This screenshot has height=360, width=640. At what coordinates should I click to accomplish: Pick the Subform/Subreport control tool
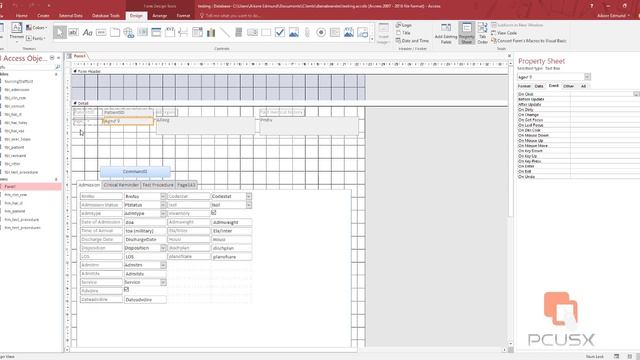335,32
